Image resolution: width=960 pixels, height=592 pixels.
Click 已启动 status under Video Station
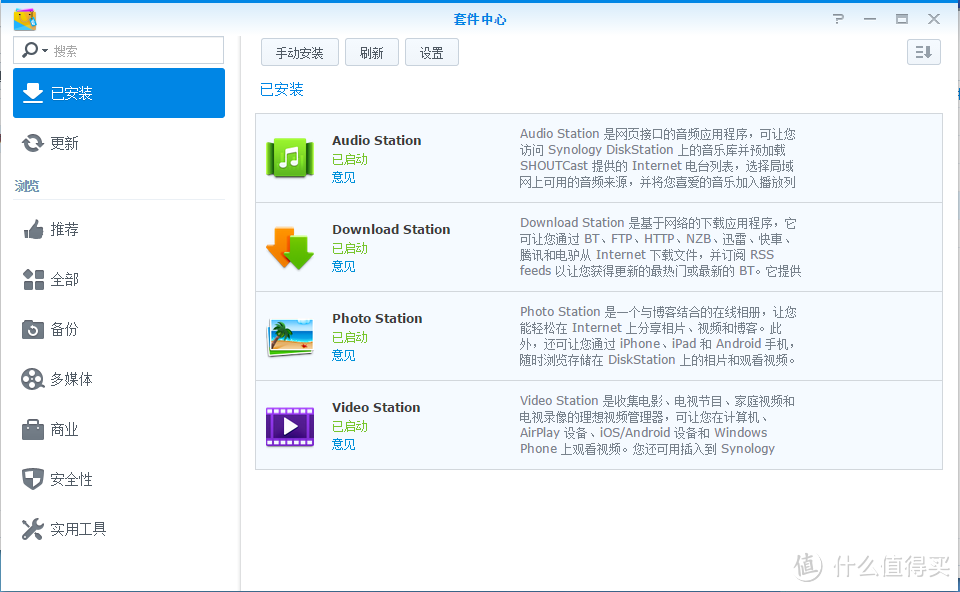(x=350, y=426)
